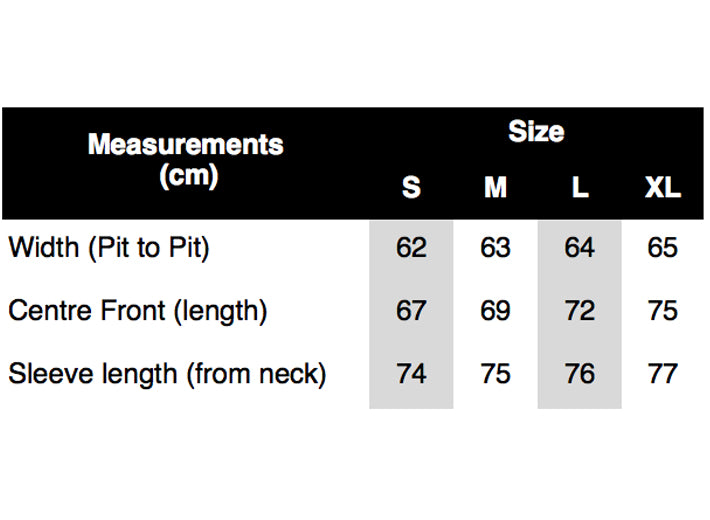
Task: Click width value 63 for size M
Action: pyautogui.click(x=495, y=247)
